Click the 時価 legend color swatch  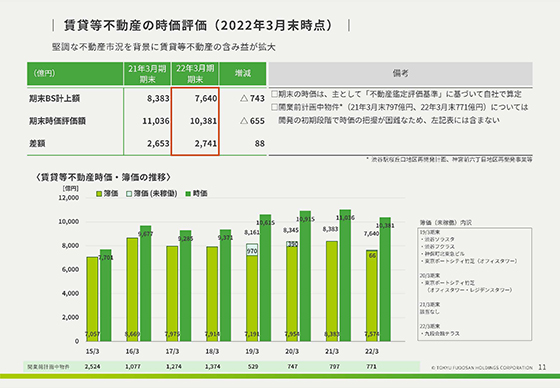click(188, 194)
